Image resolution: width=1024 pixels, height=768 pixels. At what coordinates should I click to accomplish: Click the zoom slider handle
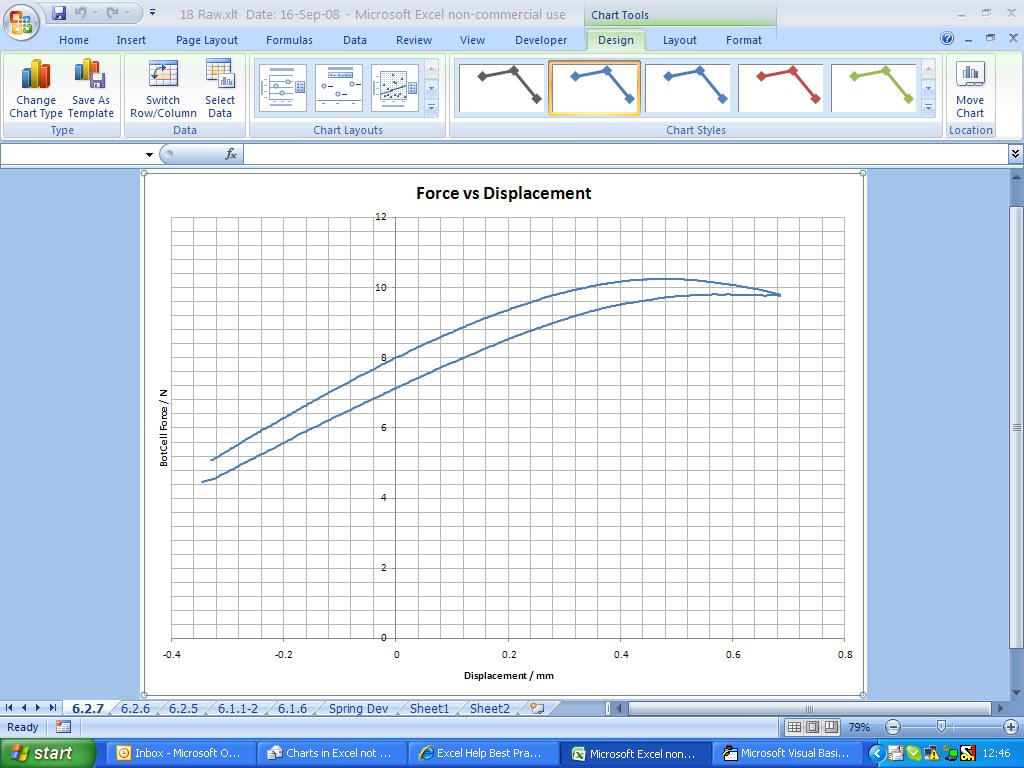[941, 727]
